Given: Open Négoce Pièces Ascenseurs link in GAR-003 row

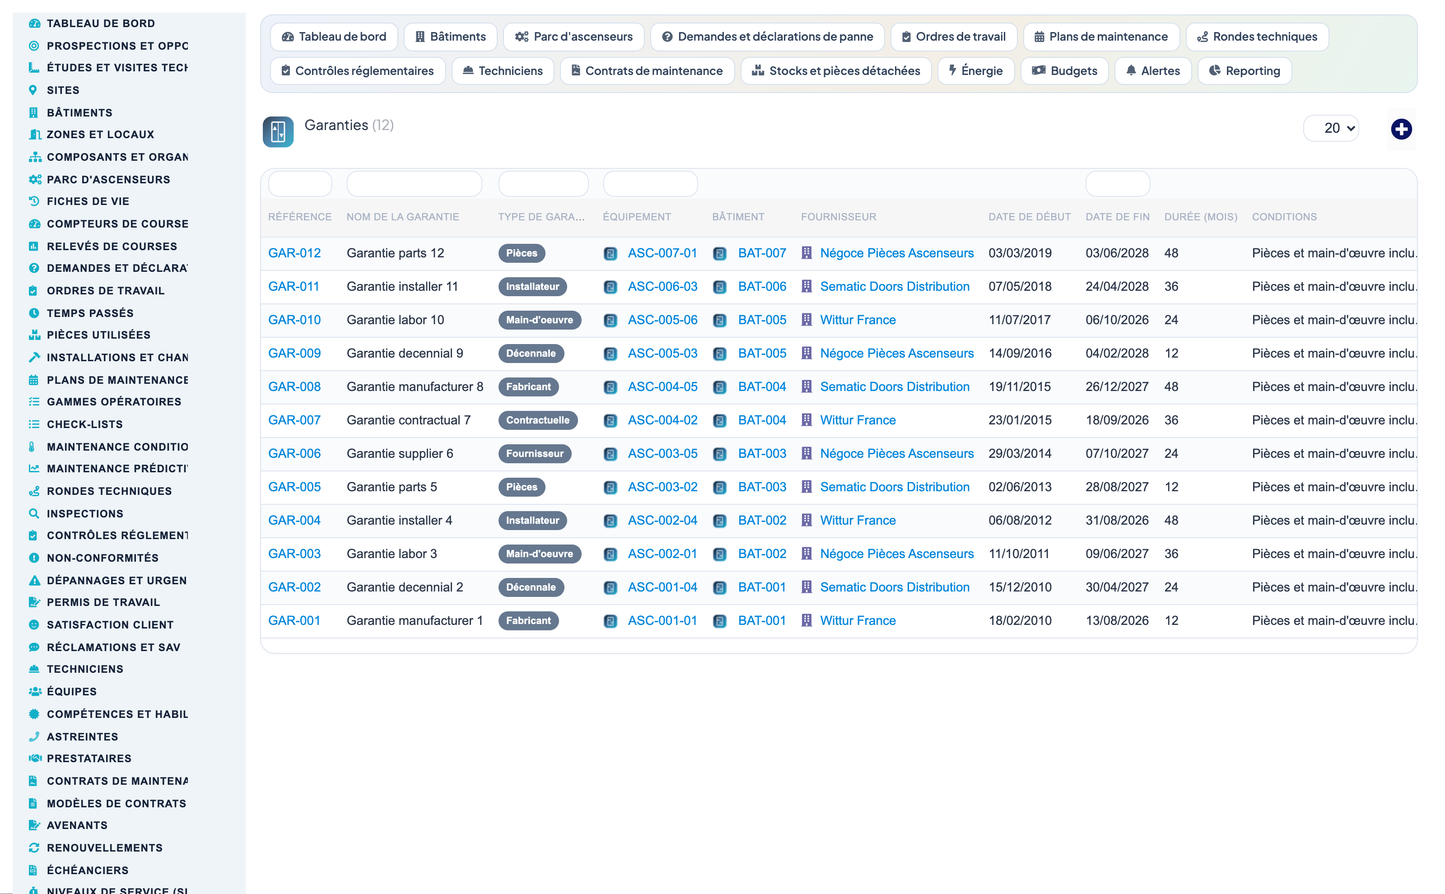Looking at the screenshot, I should (x=897, y=554).
